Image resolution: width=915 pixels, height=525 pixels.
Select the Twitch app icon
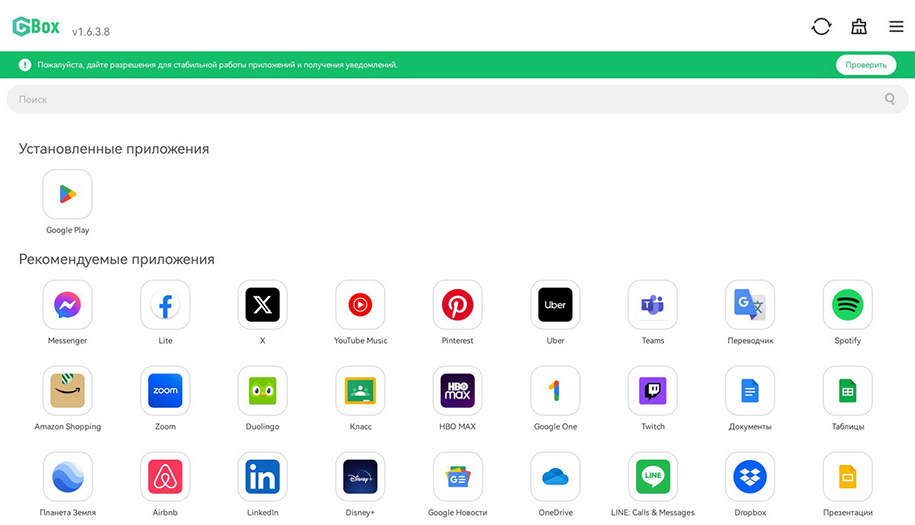[x=652, y=391]
